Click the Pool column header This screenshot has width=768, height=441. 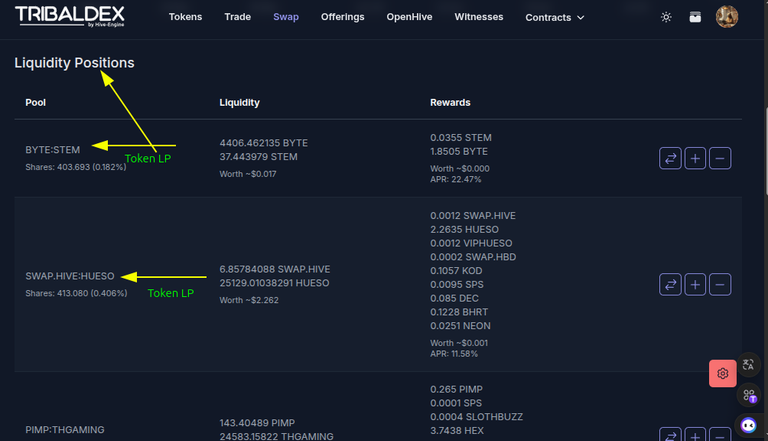pyautogui.click(x=35, y=102)
